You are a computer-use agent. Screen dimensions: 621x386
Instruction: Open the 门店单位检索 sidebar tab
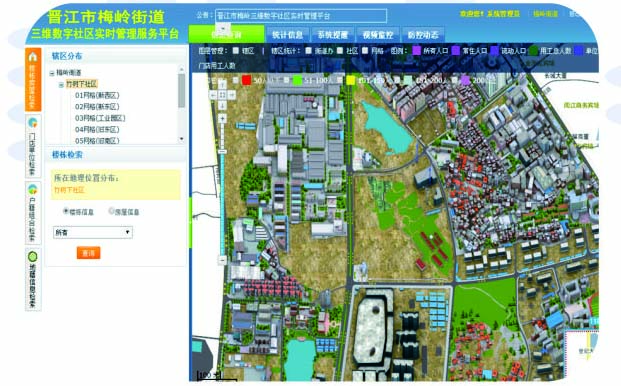(33, 146)
